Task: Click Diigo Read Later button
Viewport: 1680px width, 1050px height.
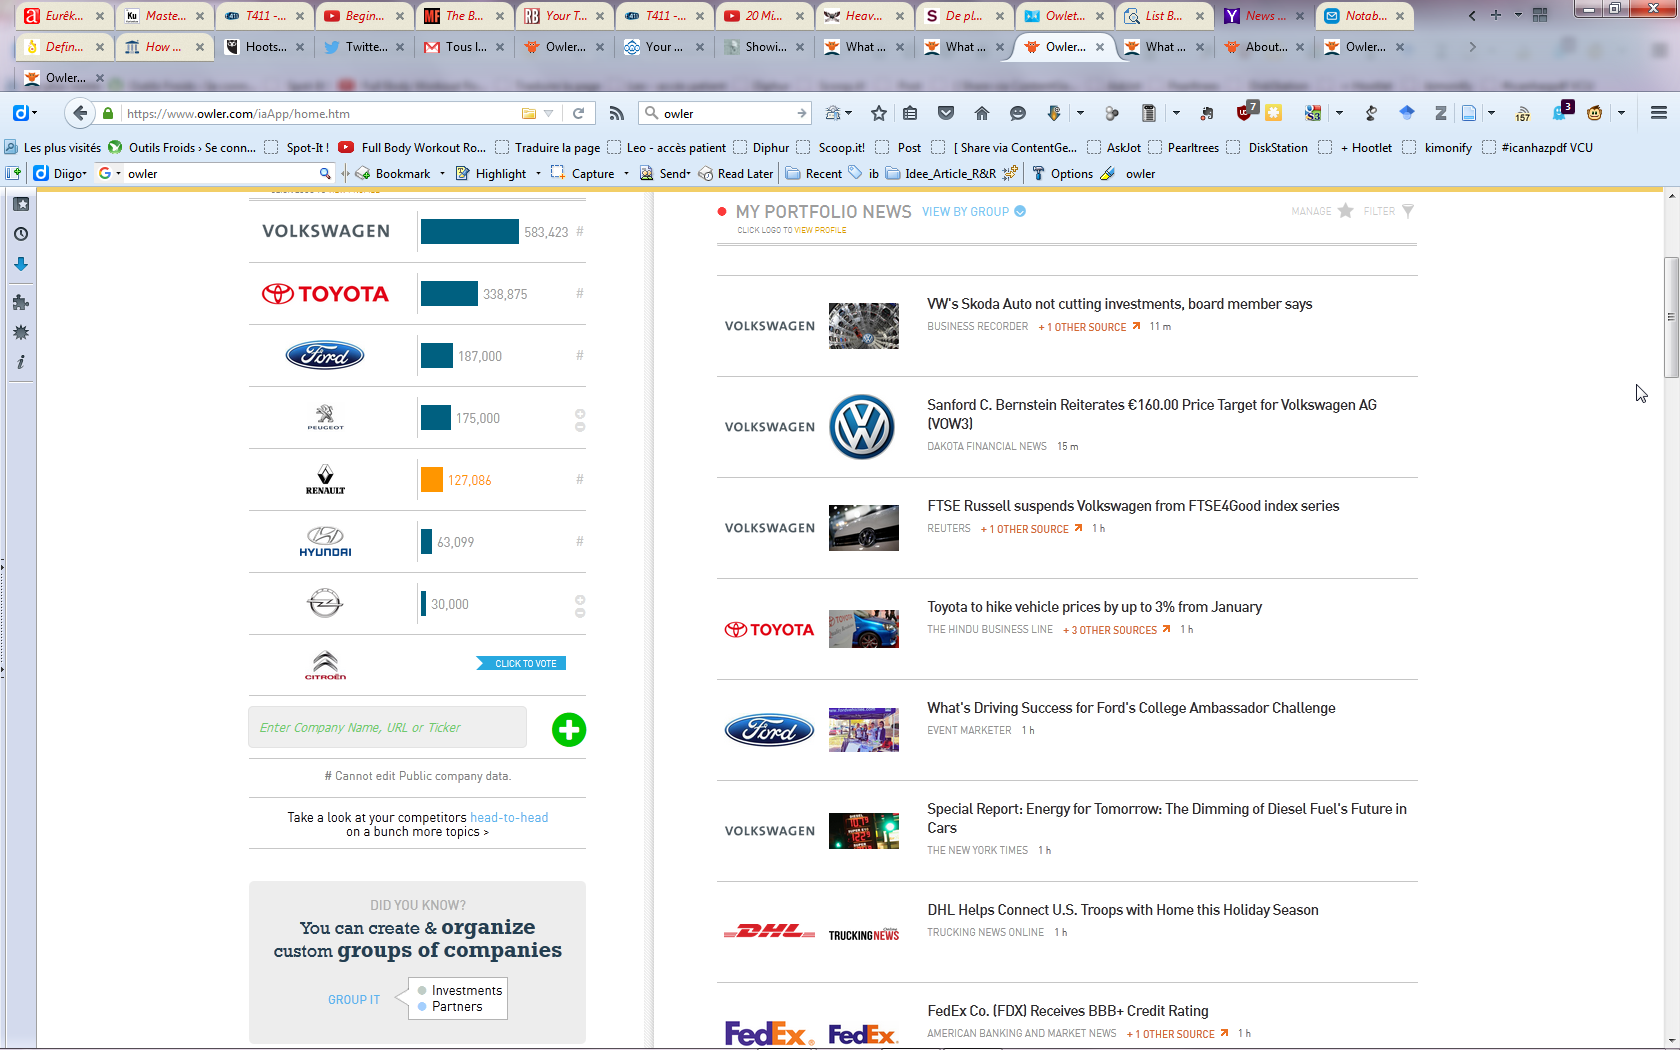Action: (x=736, y=173)
